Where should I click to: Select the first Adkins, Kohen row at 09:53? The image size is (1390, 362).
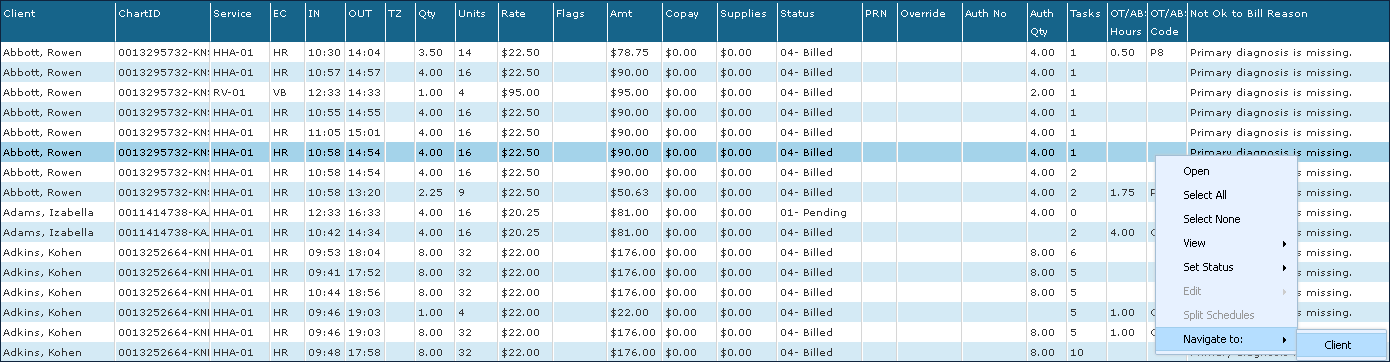point(695,252)
